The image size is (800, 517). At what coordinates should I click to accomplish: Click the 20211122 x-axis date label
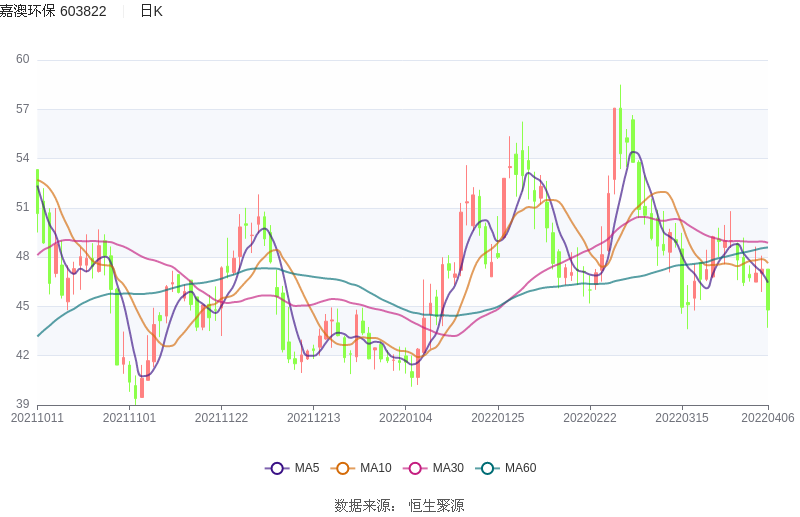click(221, 418)
